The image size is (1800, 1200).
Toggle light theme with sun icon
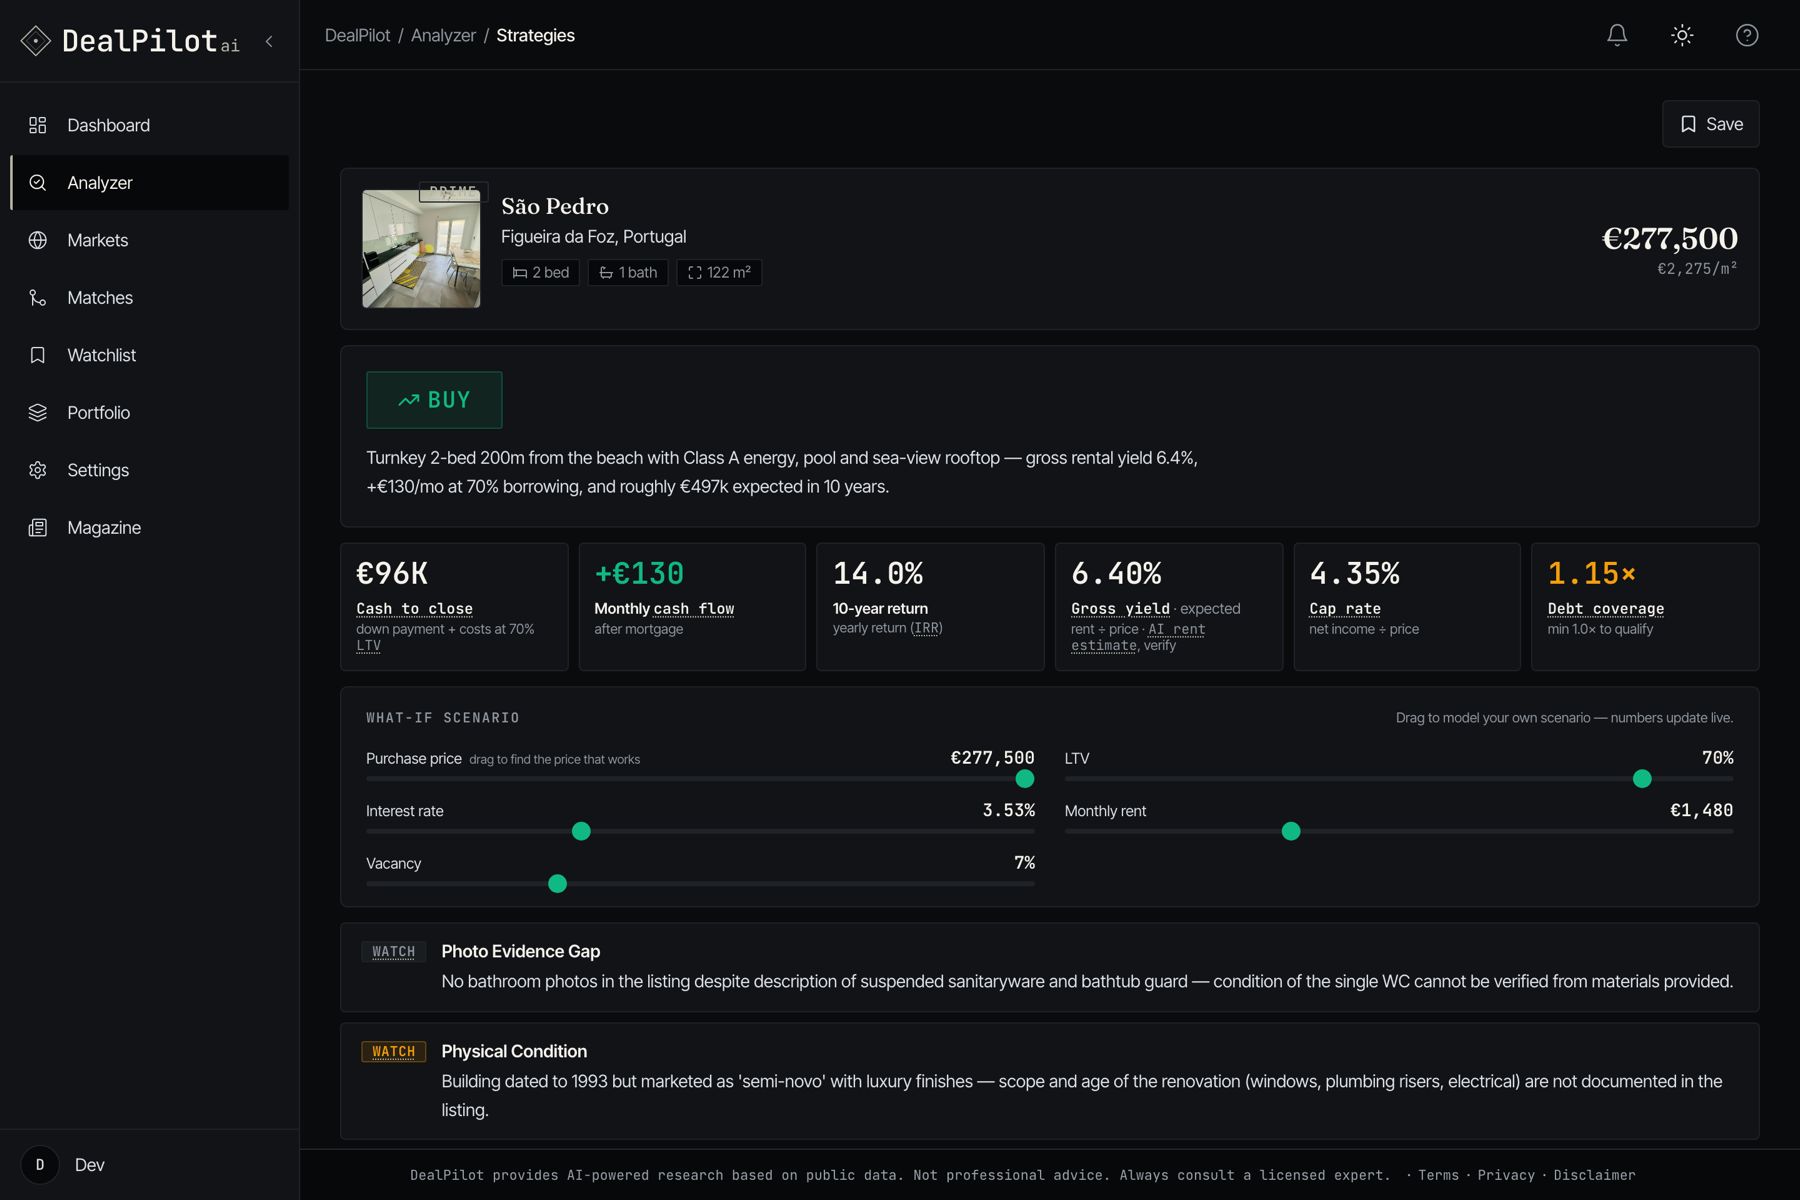click(x=1682, y=35)
